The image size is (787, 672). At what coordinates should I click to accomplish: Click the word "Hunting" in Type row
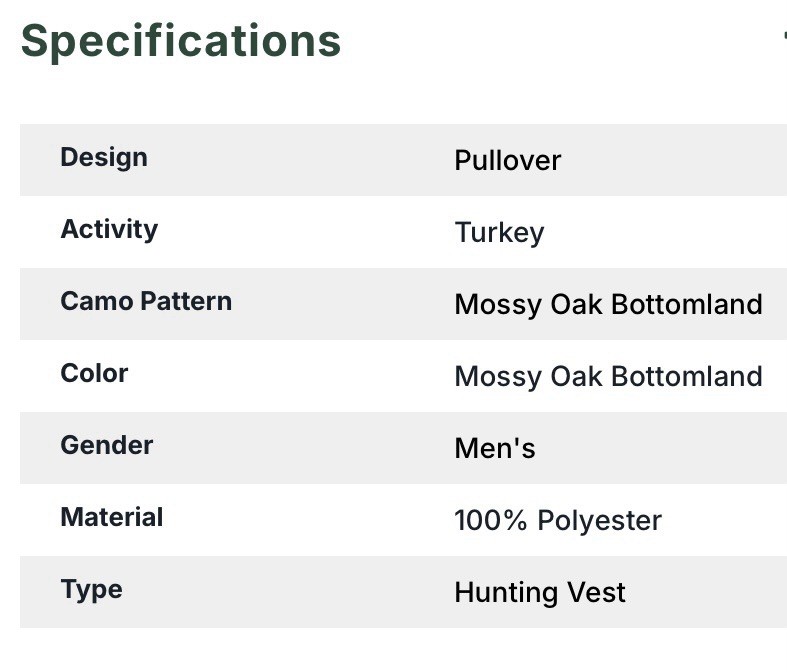tap(501, 593)
